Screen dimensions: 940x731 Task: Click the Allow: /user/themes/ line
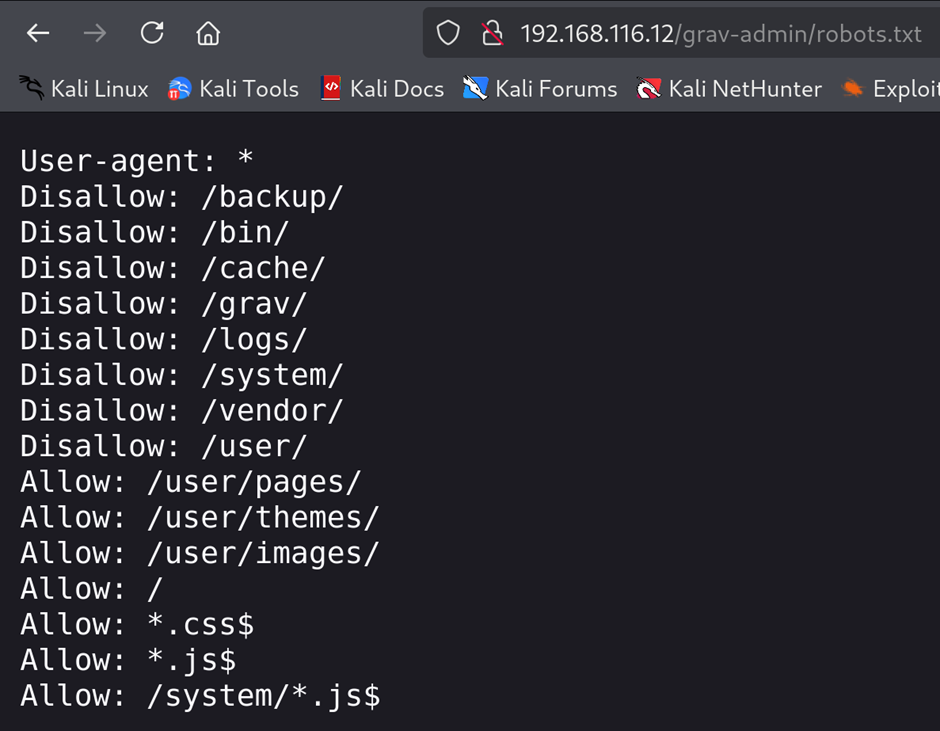[199, 517]
